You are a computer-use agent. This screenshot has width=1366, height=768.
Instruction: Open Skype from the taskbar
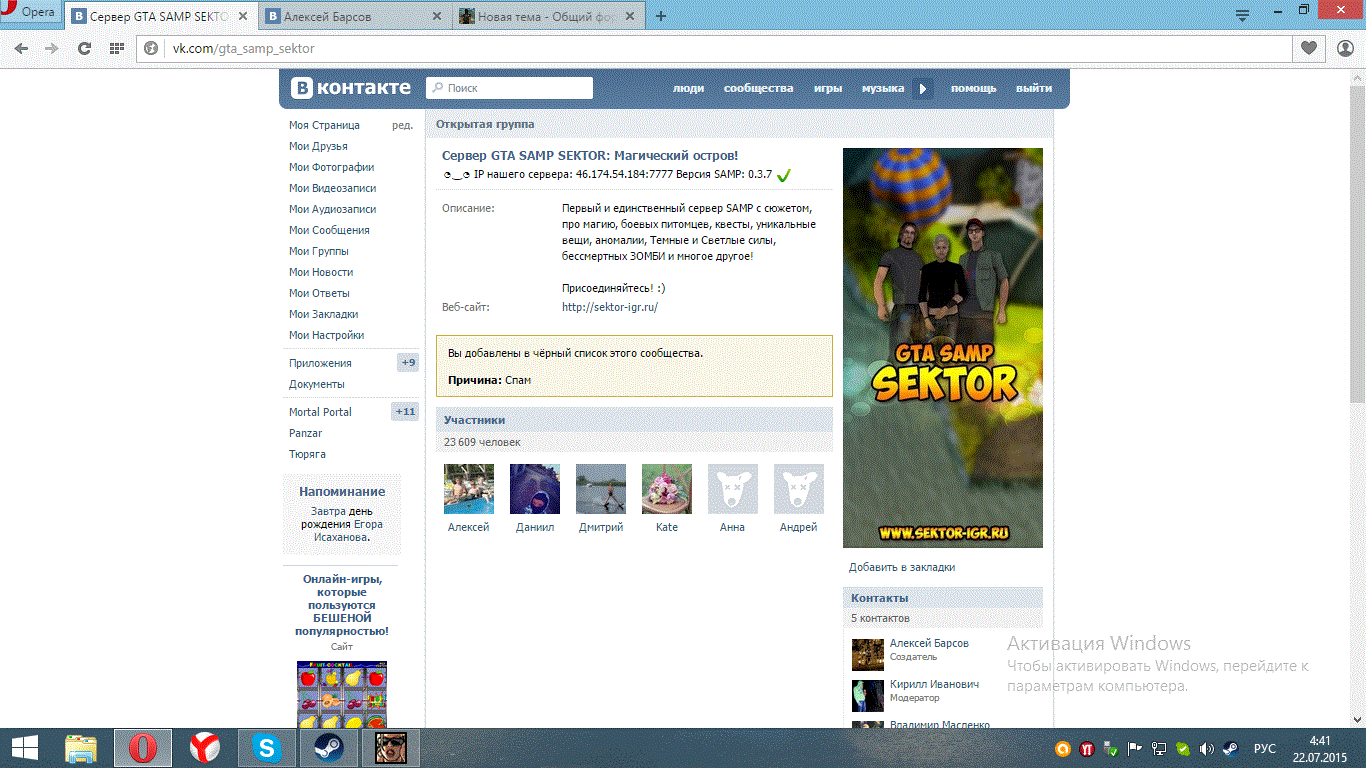point(268,748)
